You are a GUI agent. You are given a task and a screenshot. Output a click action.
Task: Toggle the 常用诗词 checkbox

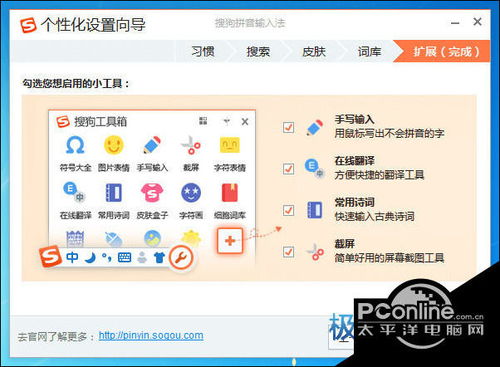tap(288, 210)
